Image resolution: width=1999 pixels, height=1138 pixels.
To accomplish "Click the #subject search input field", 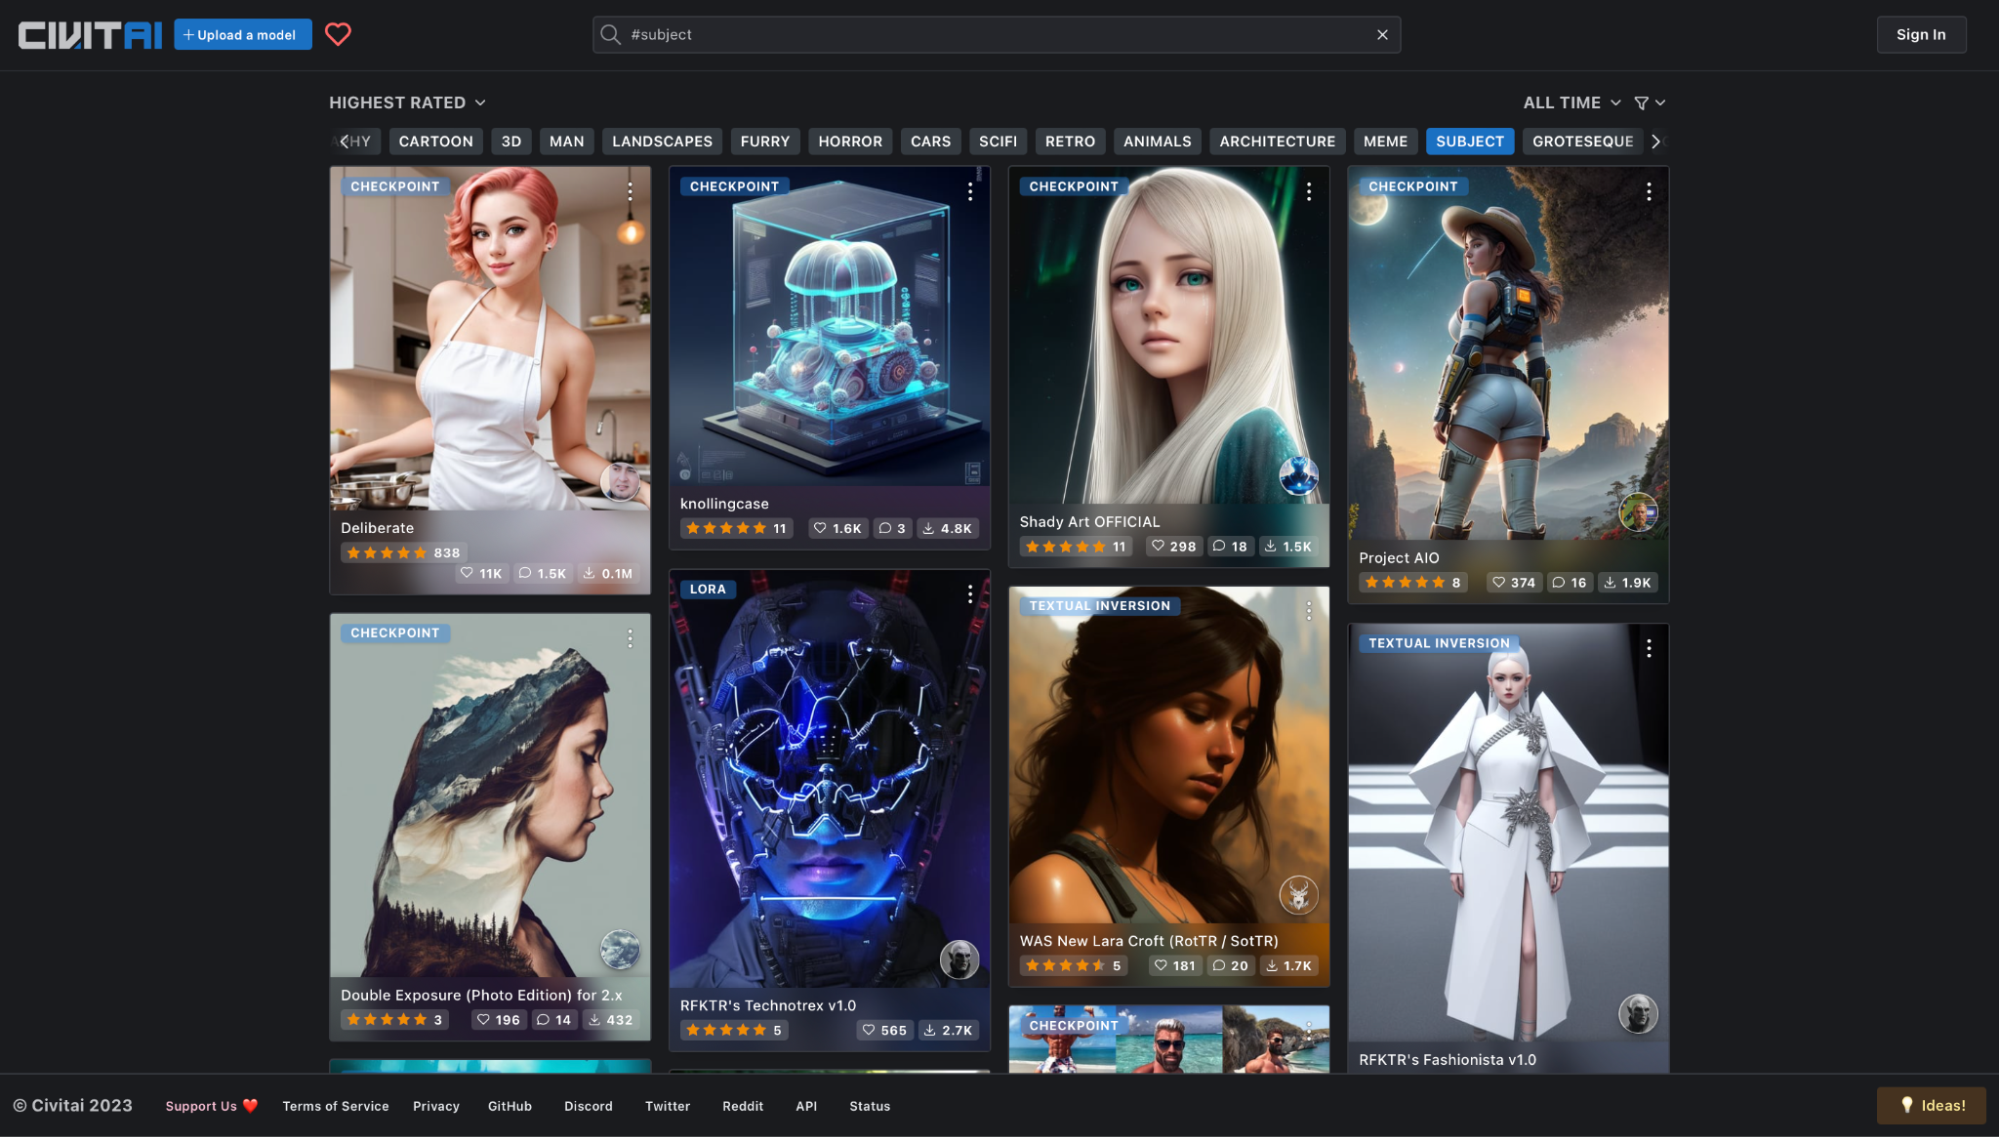I will pos(995,34).
